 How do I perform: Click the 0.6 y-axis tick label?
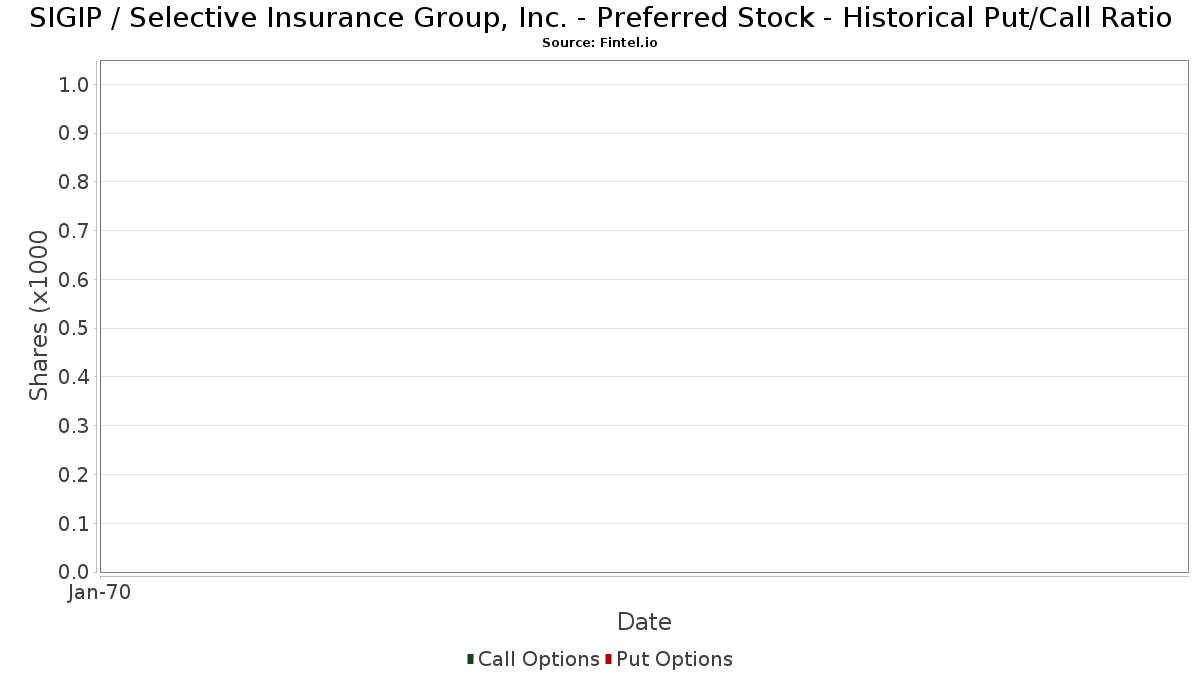(74, 280)
